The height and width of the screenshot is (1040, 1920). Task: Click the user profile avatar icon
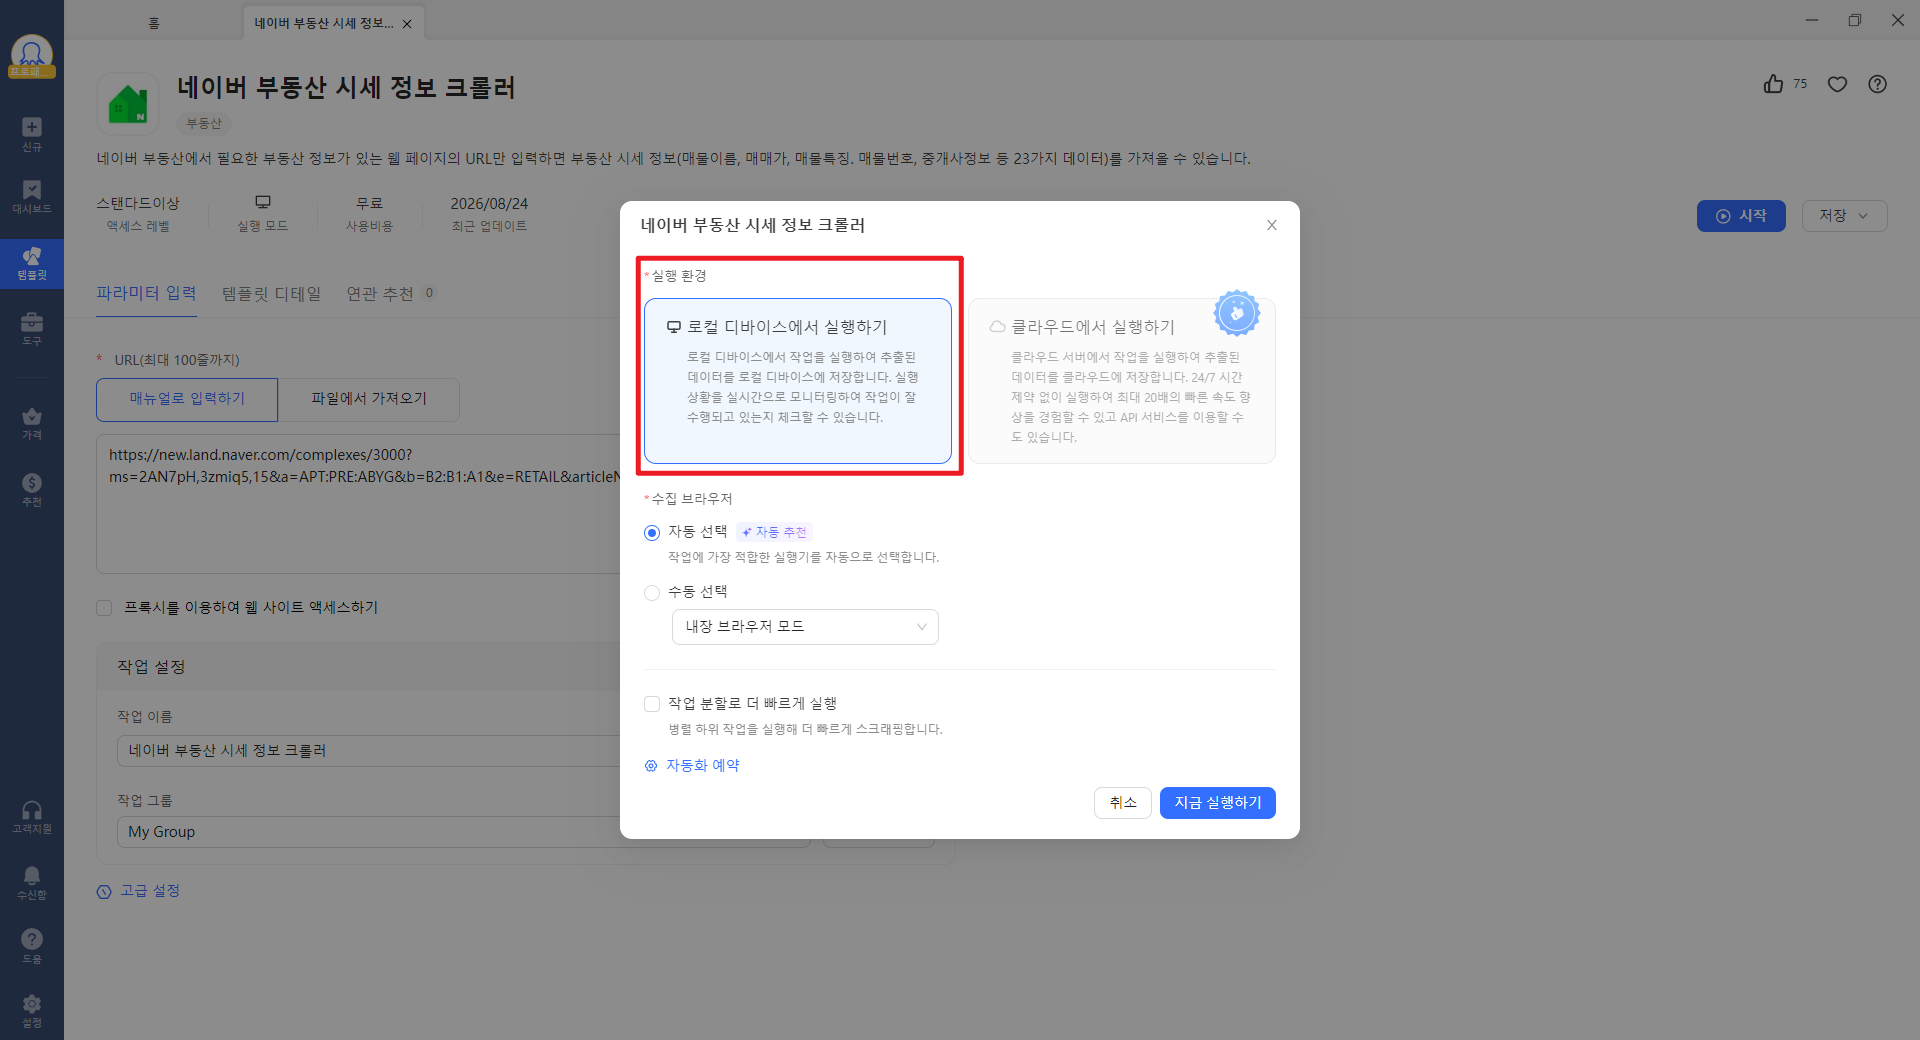[32, 55]
